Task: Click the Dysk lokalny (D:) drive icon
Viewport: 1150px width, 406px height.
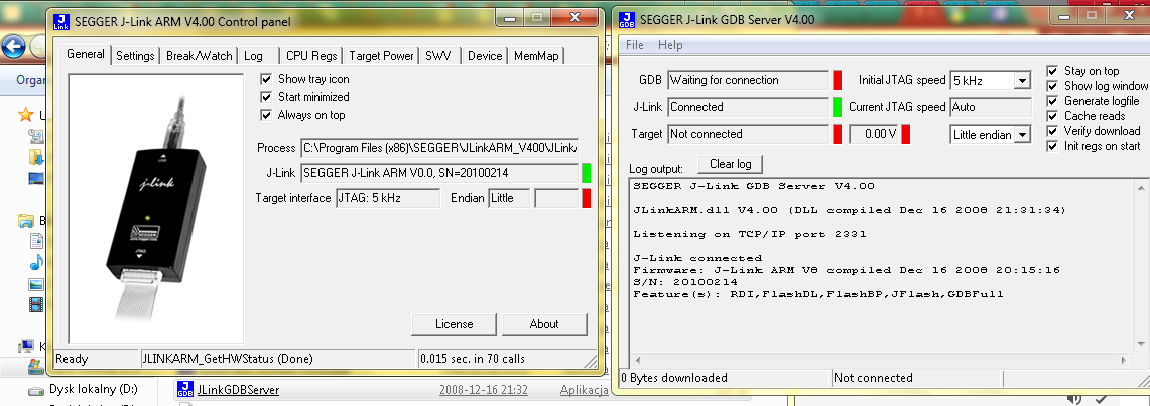Action: [35, 390]
